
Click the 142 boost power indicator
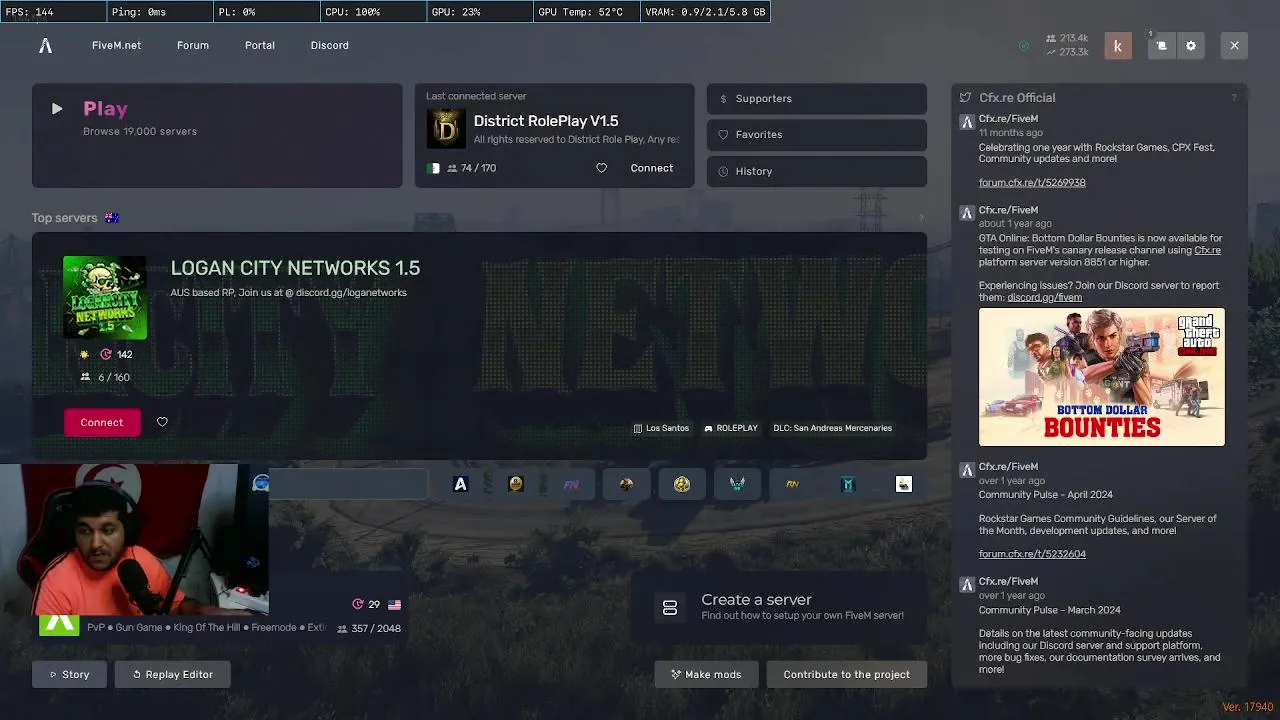(x=116, y=354)
